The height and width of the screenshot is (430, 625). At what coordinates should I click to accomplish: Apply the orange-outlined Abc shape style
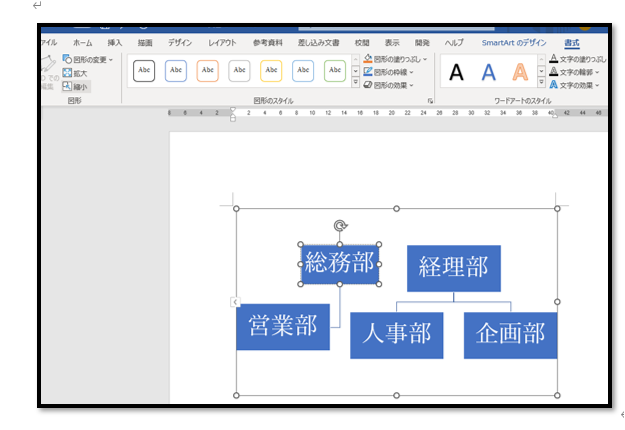208,71
